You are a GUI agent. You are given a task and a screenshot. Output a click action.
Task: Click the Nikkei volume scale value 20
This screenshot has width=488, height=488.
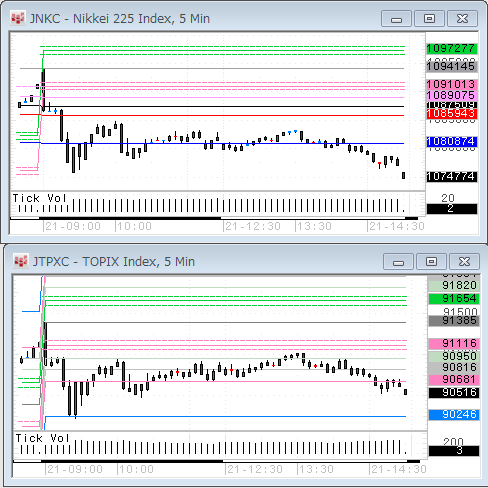tap(448, 198)
